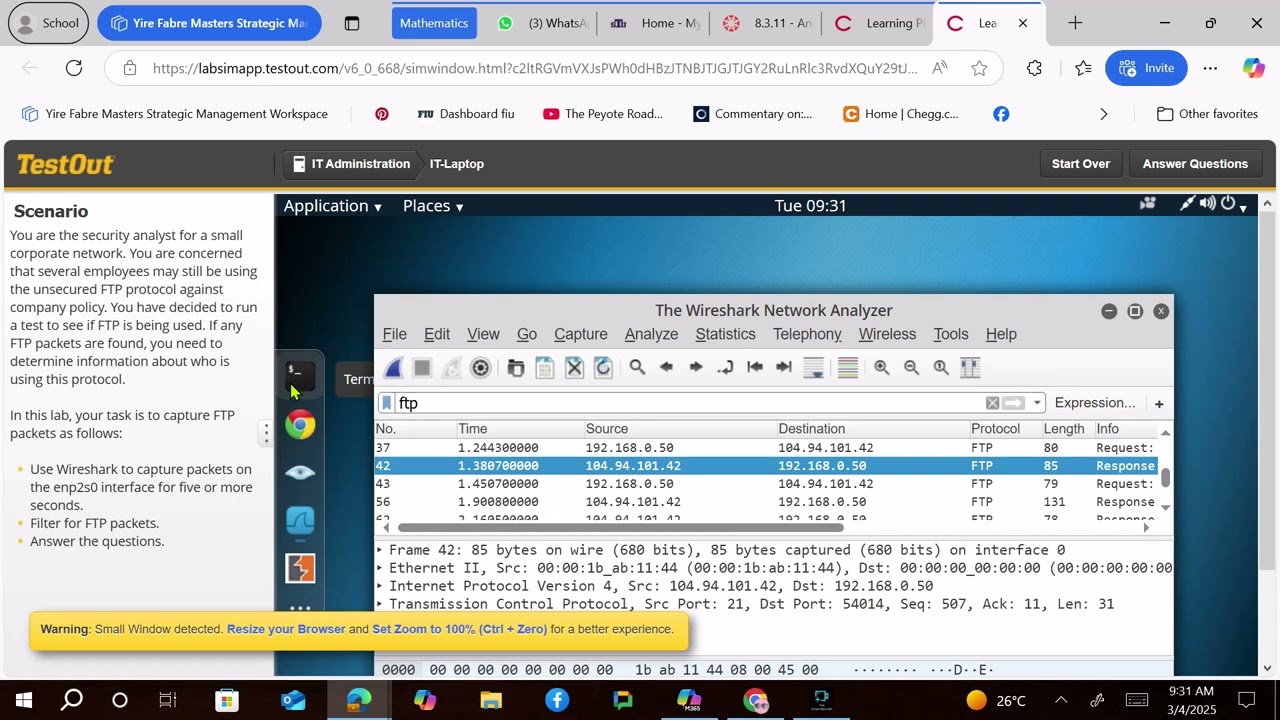This screenshot has height=720, width=1280.
Task: Toggle auto-scroll during live capture
Action: [x=814, y=368]
